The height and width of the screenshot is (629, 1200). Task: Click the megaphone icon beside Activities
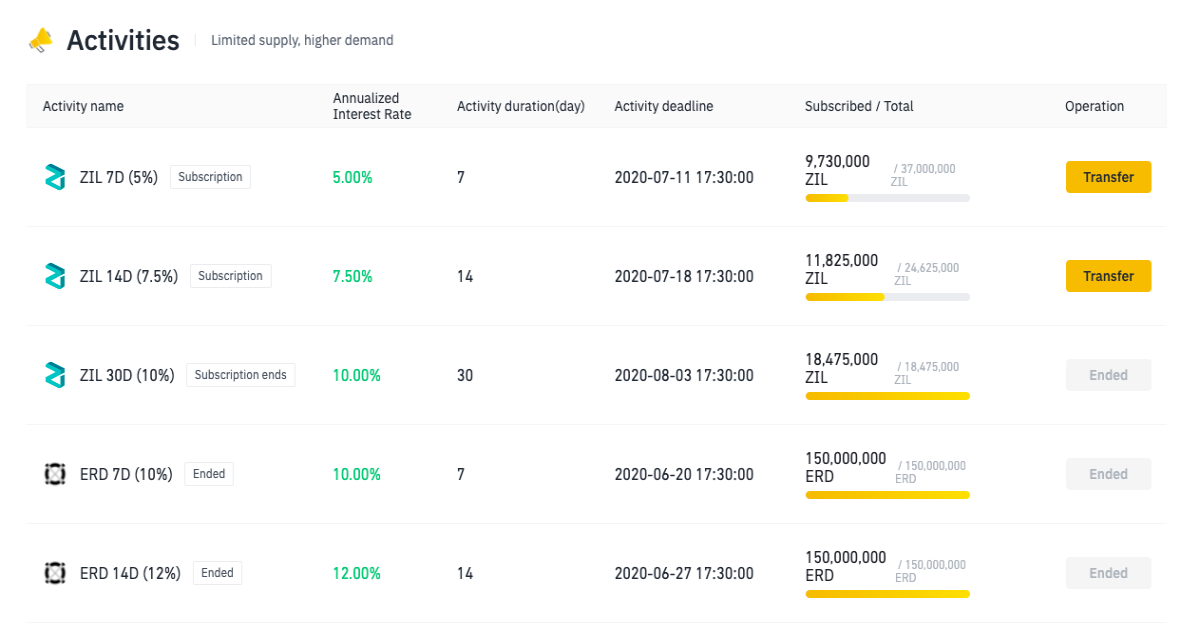(40, 40)
